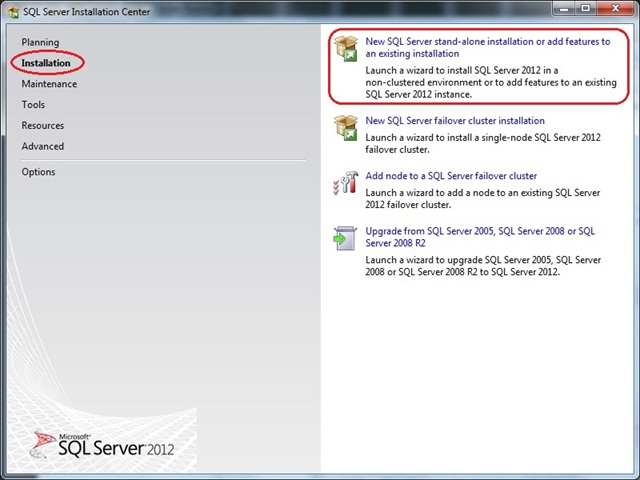Click the SQL Server title bar icon

pyautogui.click(x=13, y=12)
